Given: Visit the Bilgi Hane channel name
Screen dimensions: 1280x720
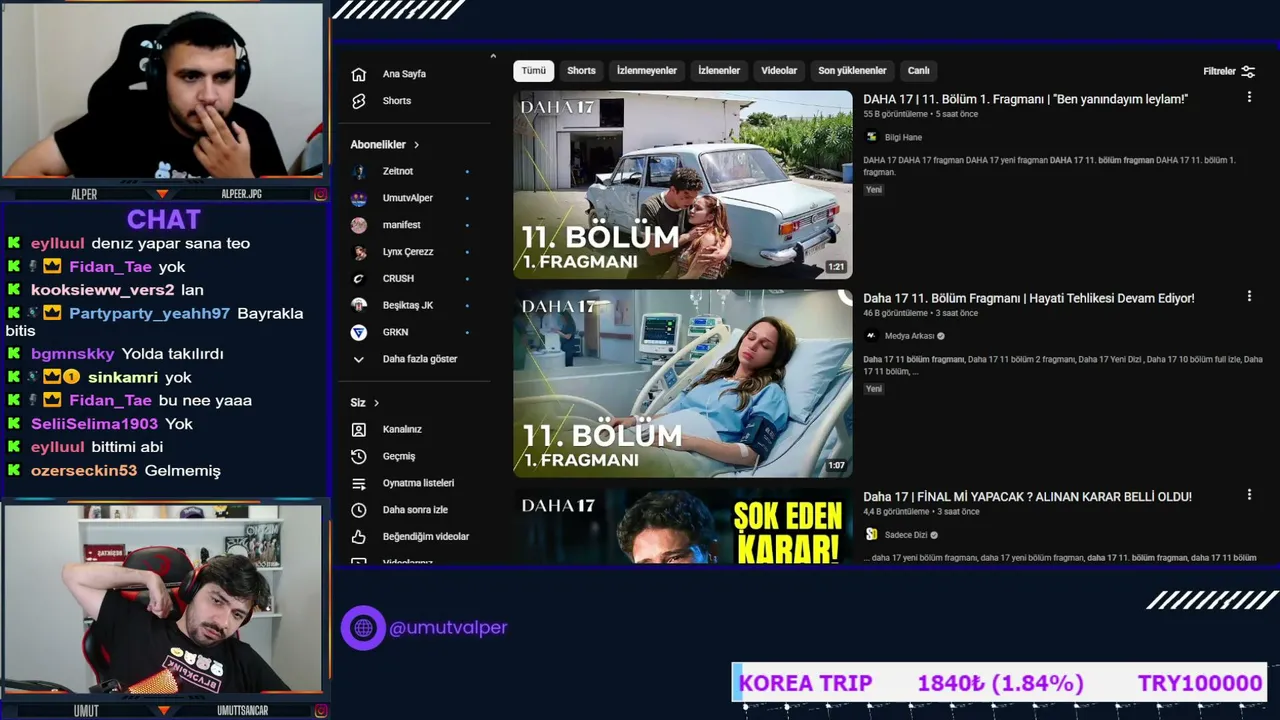Looking at the screenshot, I should click(x=903, y=137).
